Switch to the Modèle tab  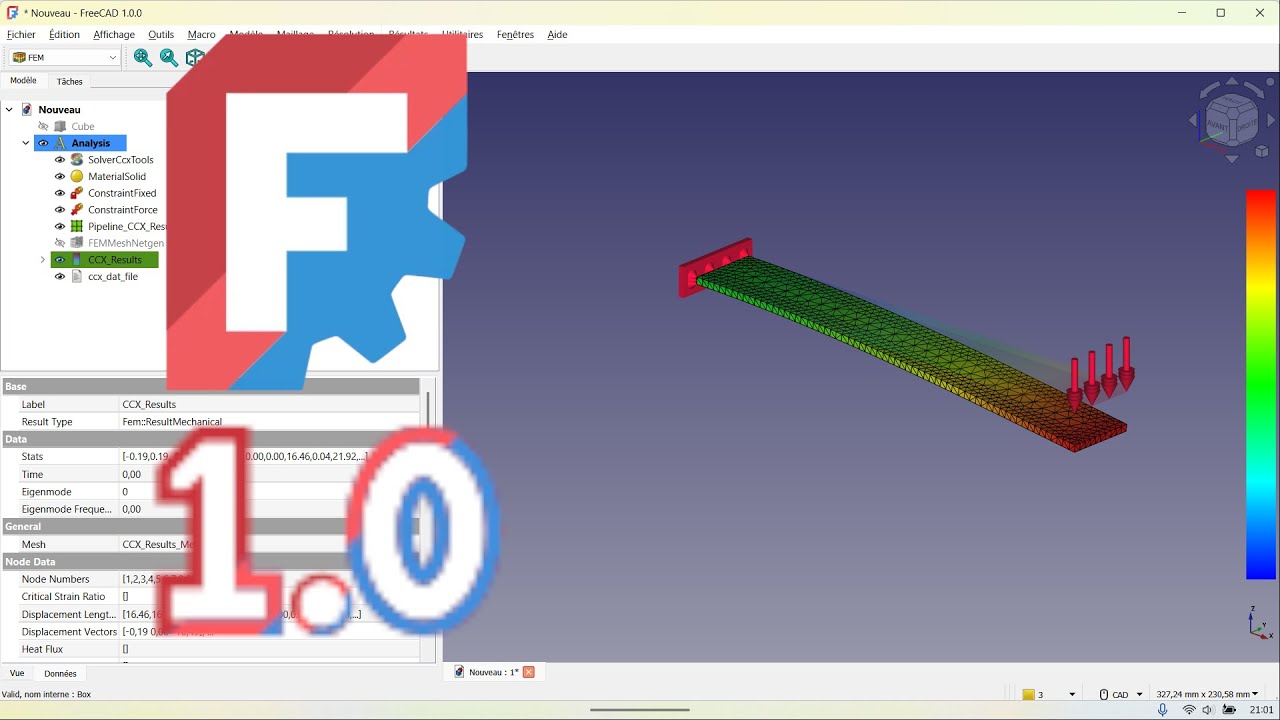(x=23, y=81)
